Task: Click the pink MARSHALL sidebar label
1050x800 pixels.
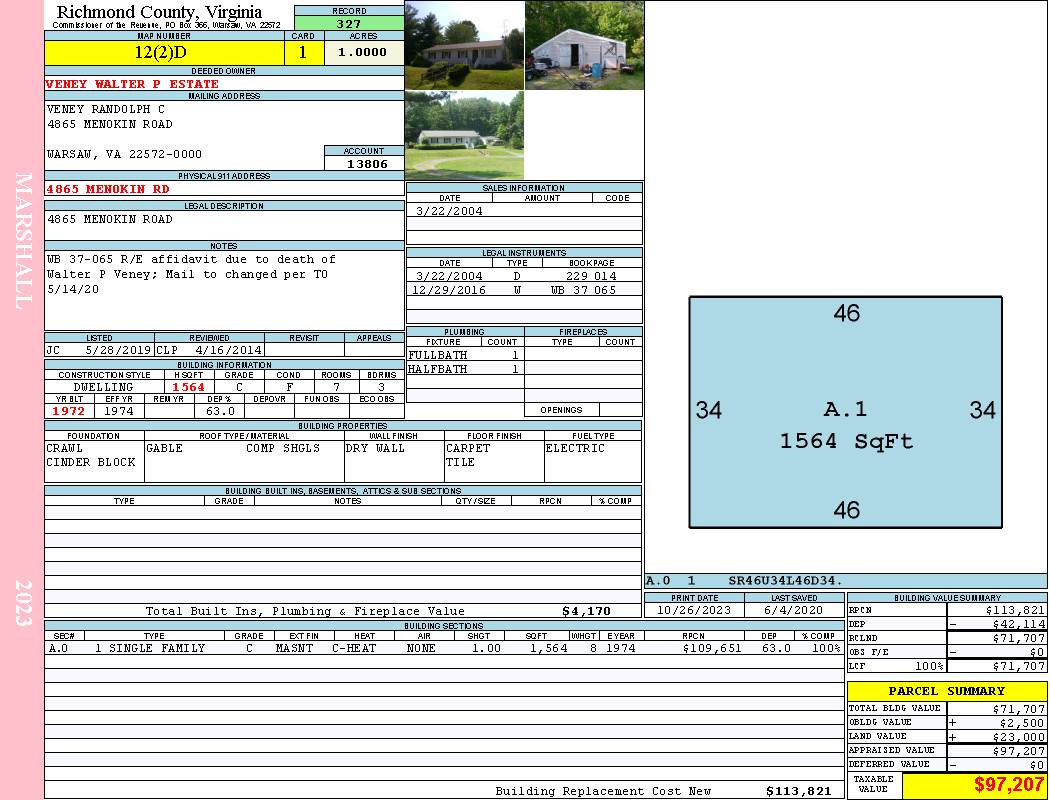Action: (23, 240)
